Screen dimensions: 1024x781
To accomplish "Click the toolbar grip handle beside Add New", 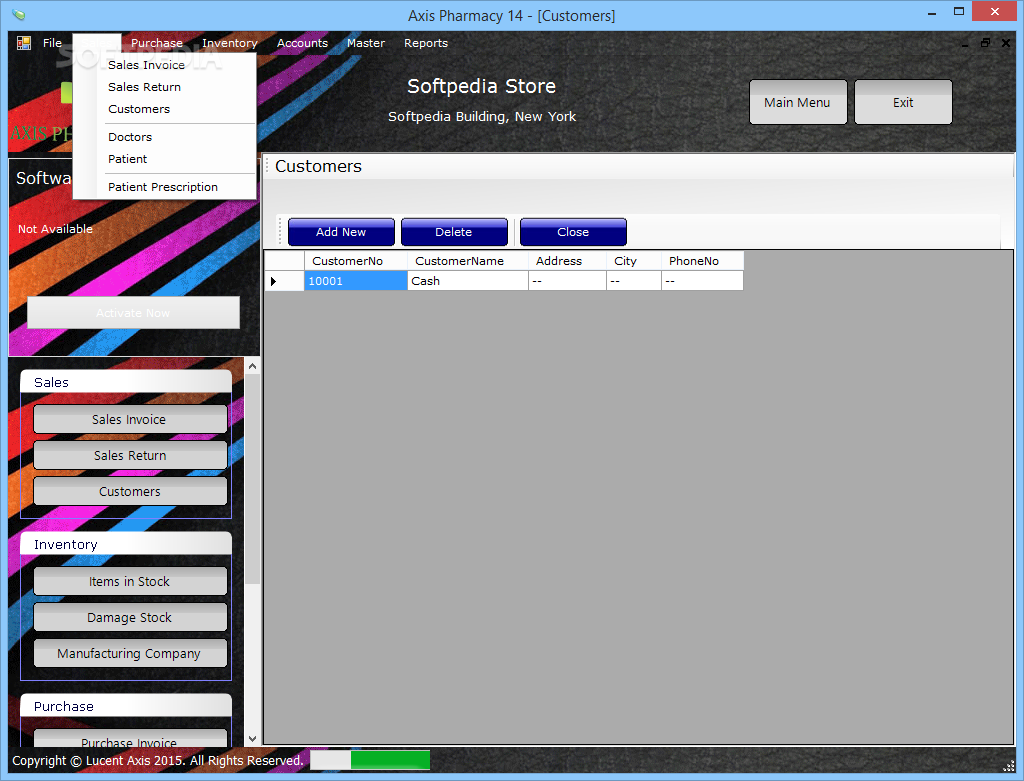I will [x=281, y=232].
